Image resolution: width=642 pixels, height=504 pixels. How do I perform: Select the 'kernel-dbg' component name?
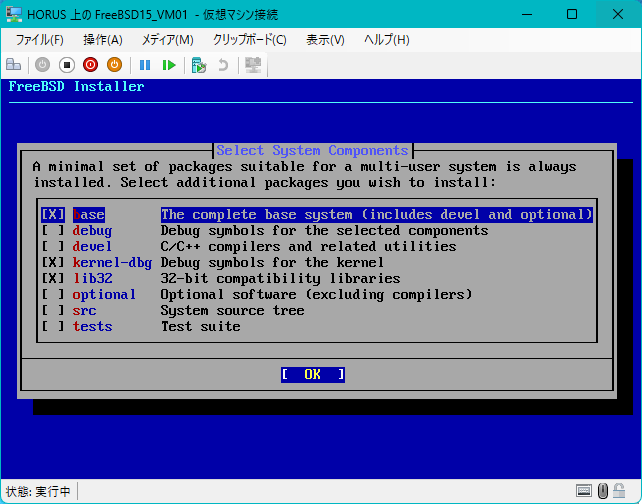click(x=112, y=262)
